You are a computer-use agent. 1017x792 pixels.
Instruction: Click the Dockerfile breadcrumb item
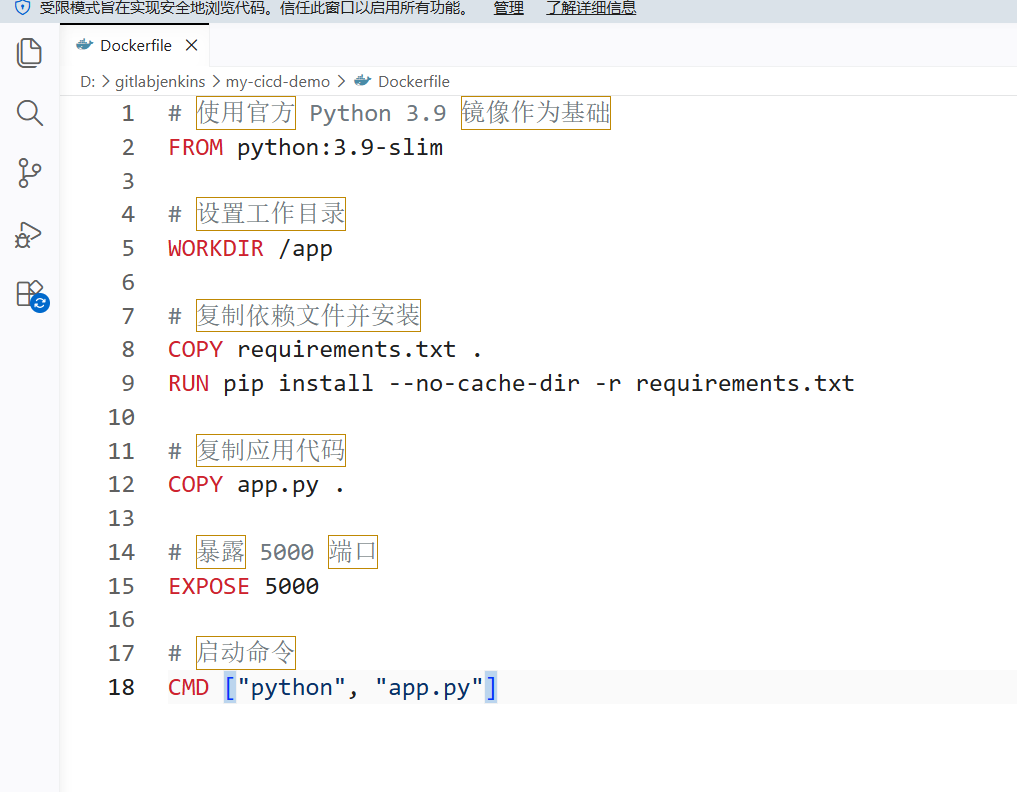414,82
